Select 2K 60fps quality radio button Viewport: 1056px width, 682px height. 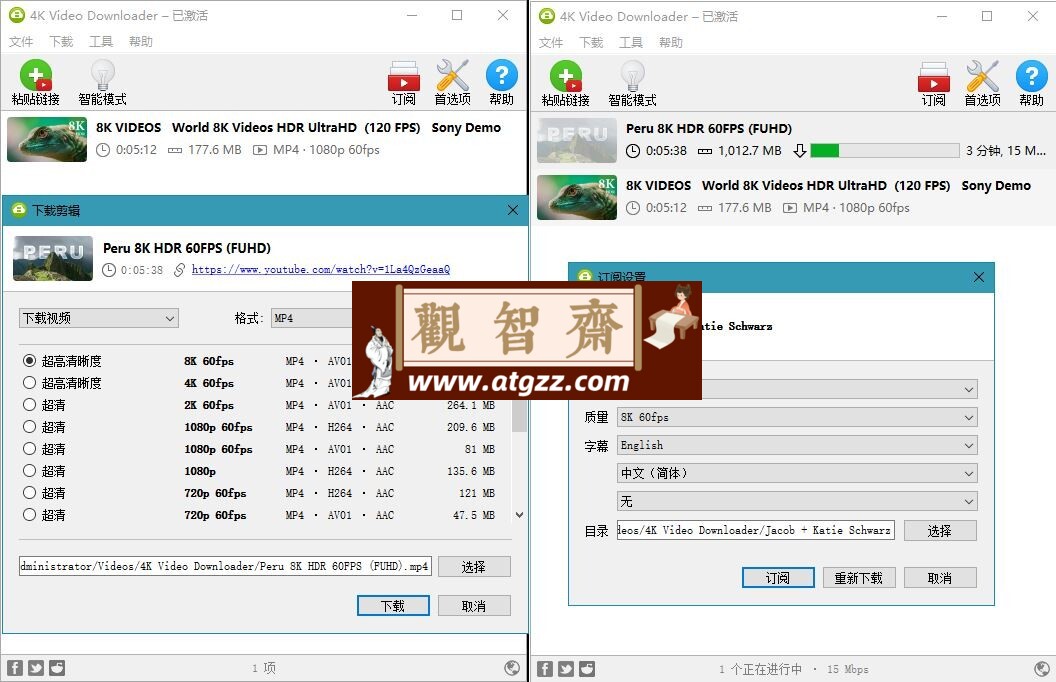(29, 405)
